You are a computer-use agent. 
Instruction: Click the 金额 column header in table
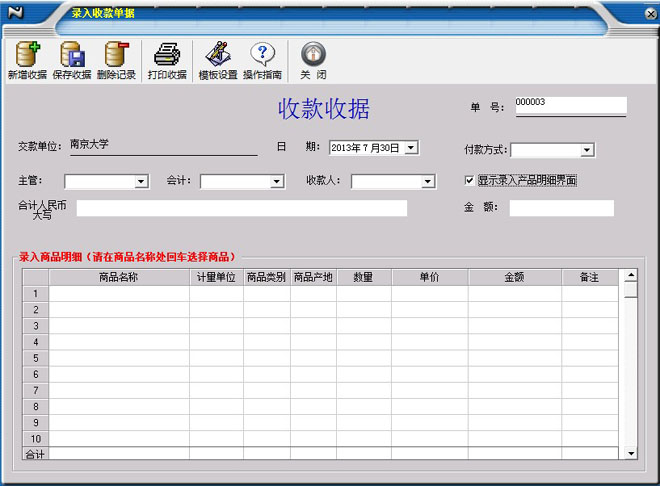click(x=514, y=277)
